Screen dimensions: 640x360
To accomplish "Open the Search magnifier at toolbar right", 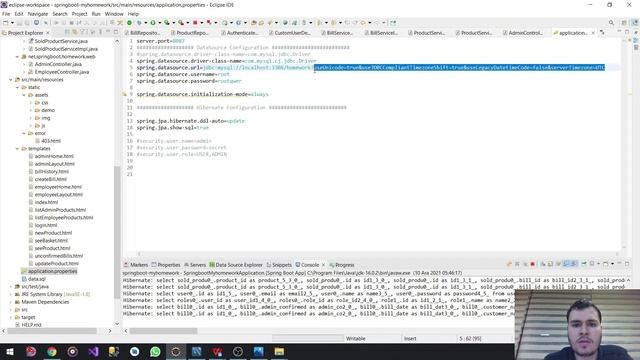I will [611, 23].
